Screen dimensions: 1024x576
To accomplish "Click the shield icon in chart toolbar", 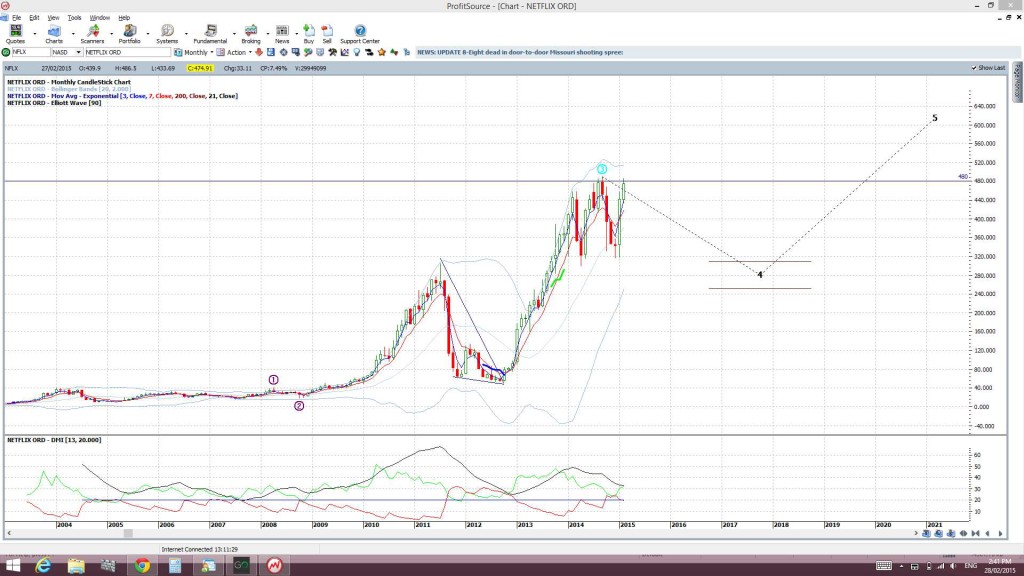I will point(320,52).
